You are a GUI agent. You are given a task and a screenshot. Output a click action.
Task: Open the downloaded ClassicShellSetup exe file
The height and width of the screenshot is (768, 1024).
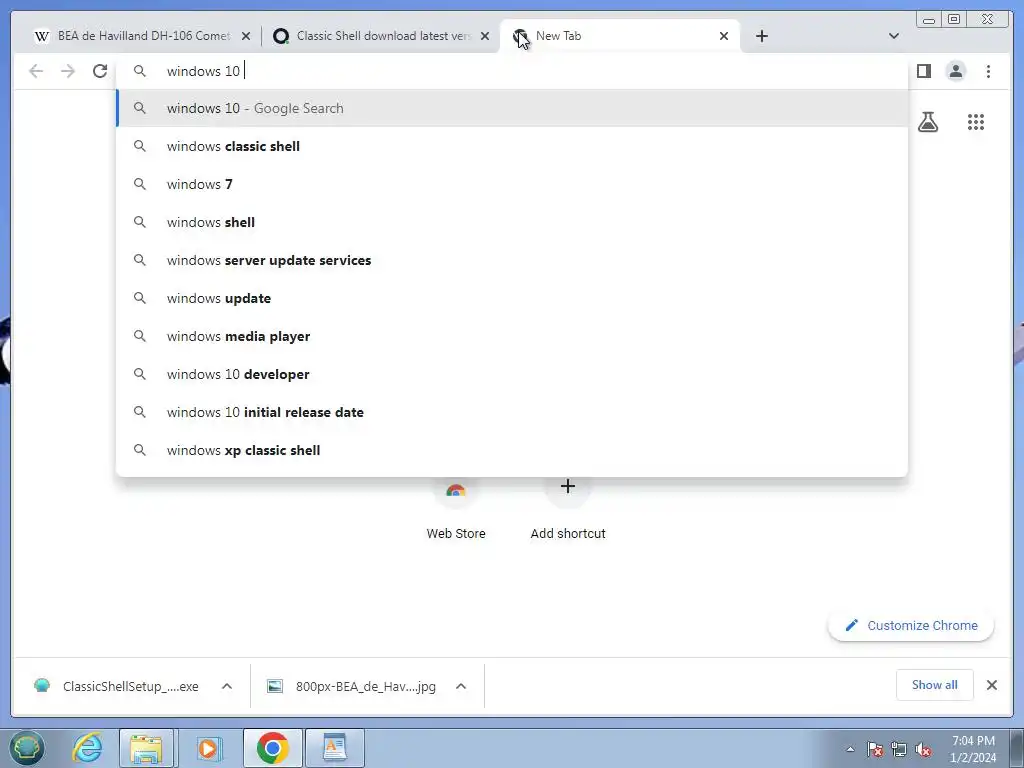coord(118,686)
